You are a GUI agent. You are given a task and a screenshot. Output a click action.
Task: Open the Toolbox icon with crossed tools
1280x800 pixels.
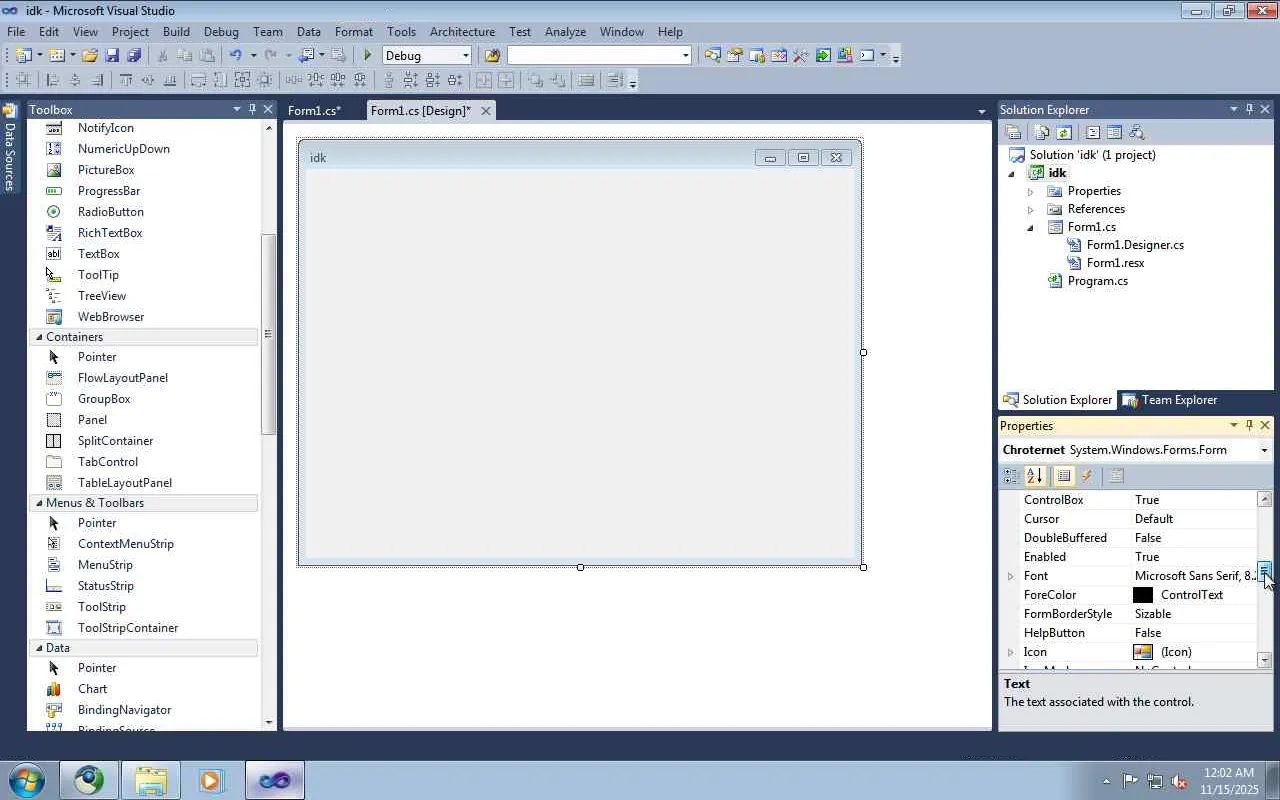[x=800, y=56]
